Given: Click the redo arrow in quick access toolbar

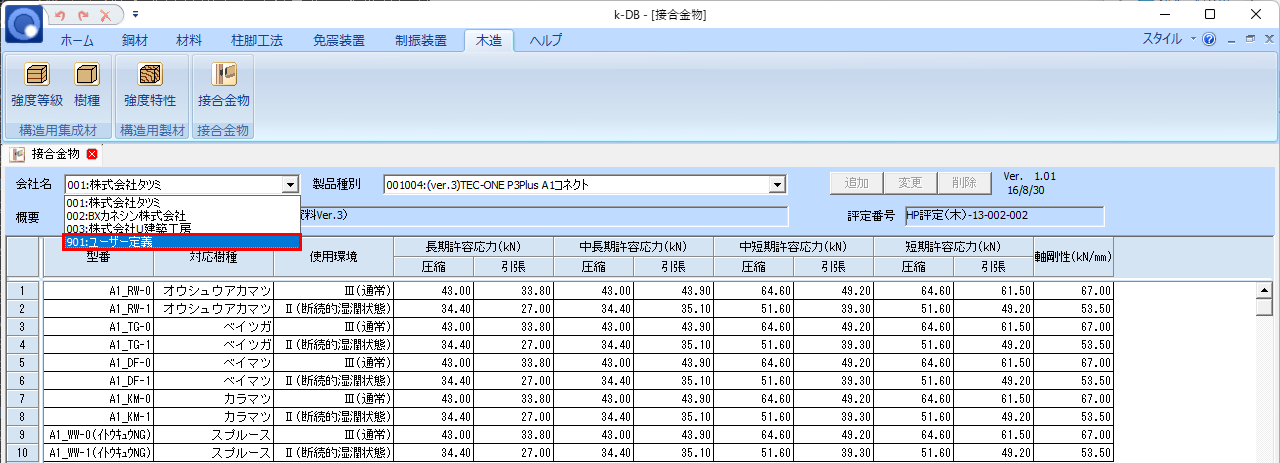Looking at the screenshot, I should point(83,15).
